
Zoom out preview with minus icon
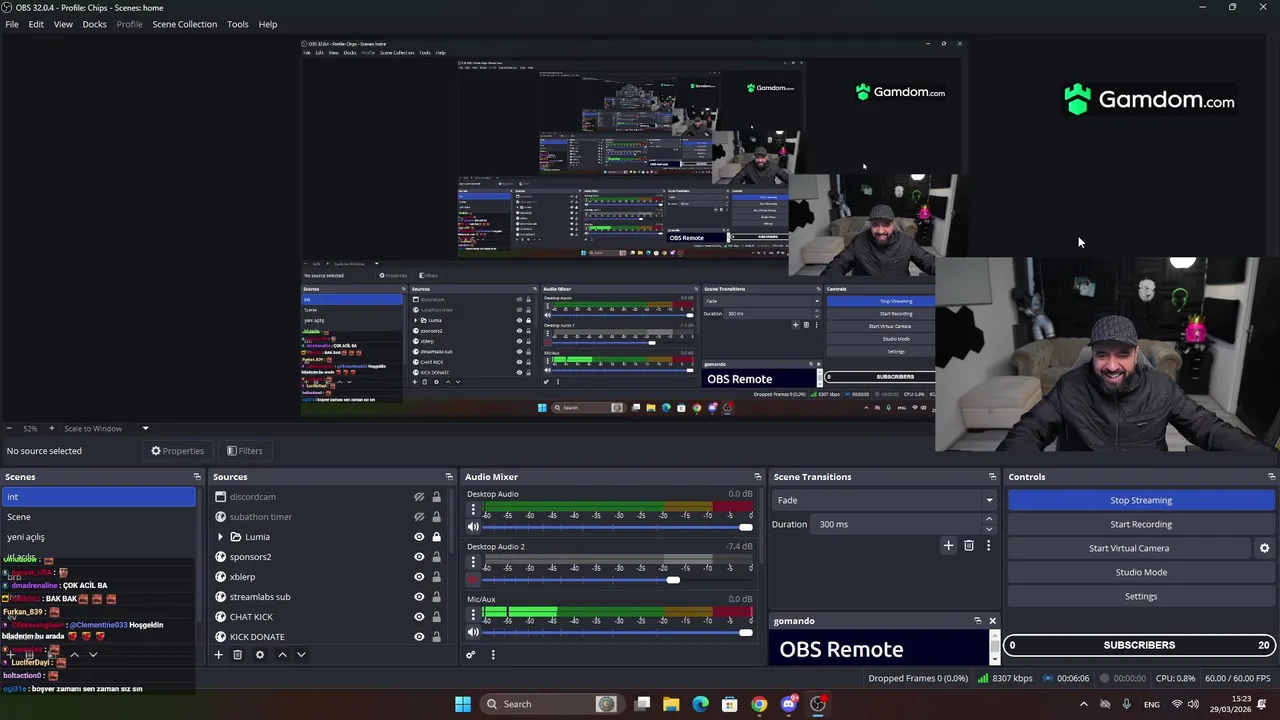pyautogui.click(x=9, y=428)
